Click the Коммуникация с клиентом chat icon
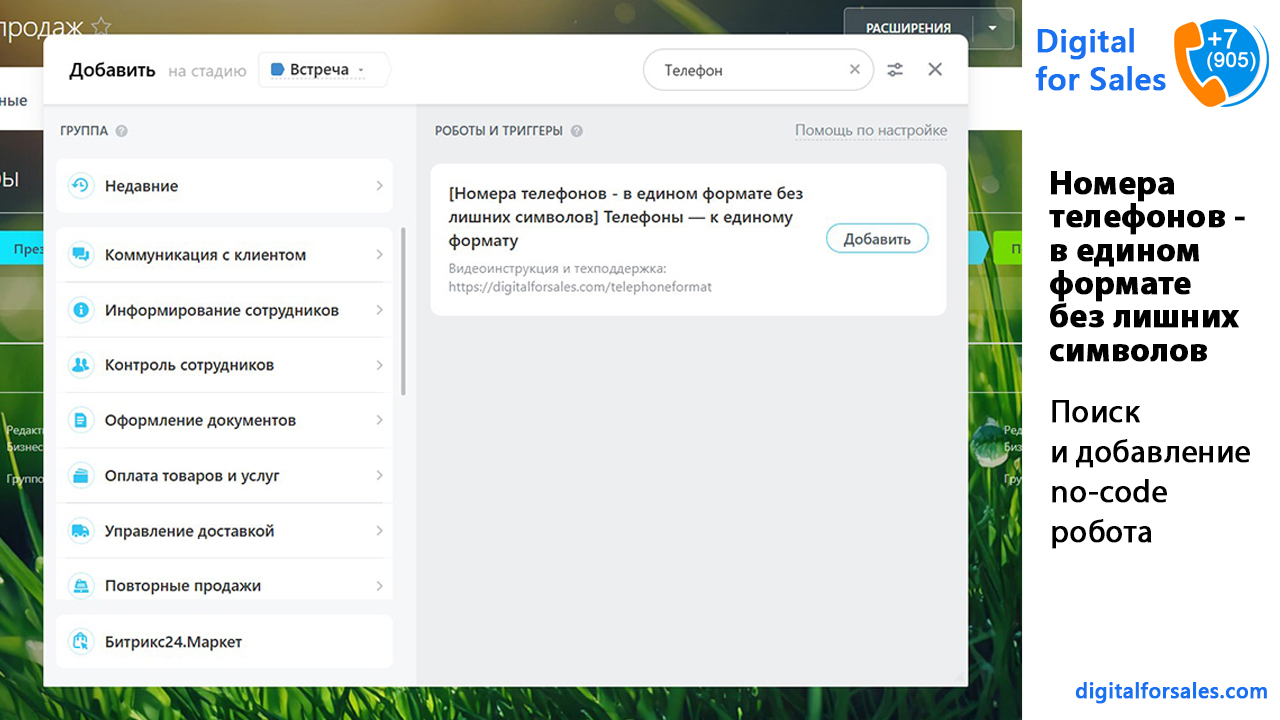Screen dimensions: 1280x720 (x=80, y=255)
